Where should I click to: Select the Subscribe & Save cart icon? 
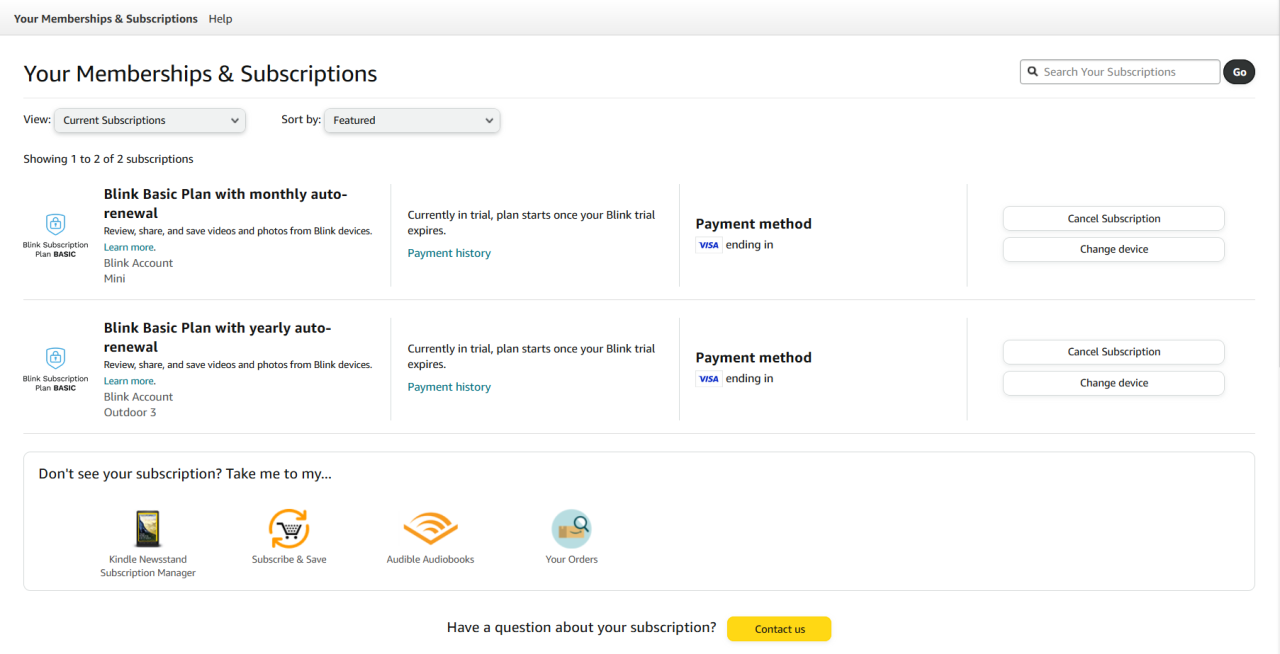289,527
